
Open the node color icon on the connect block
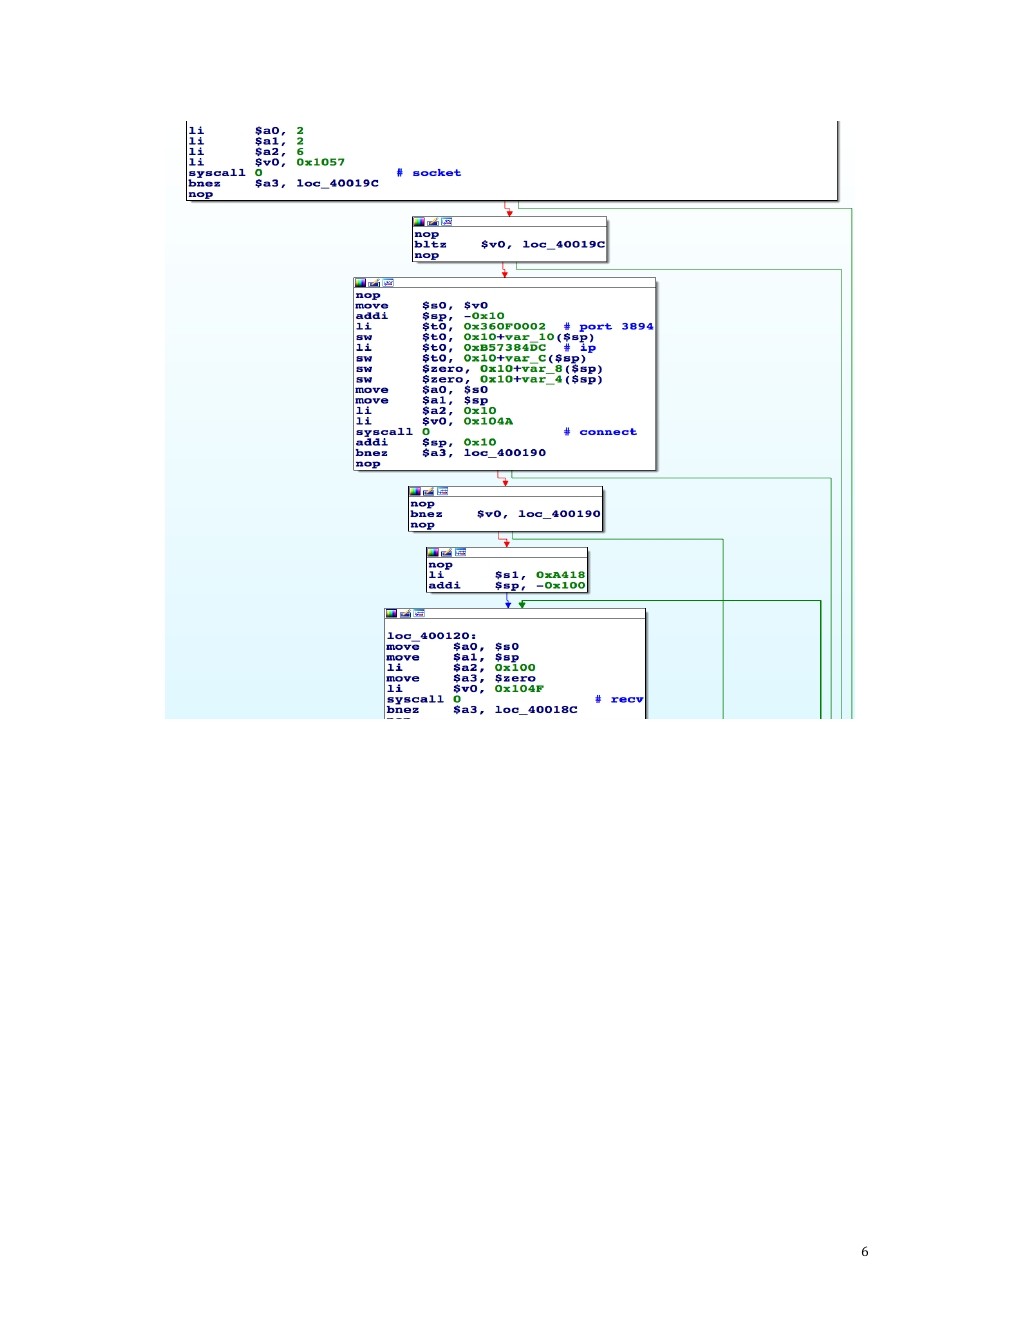point(361,283)
